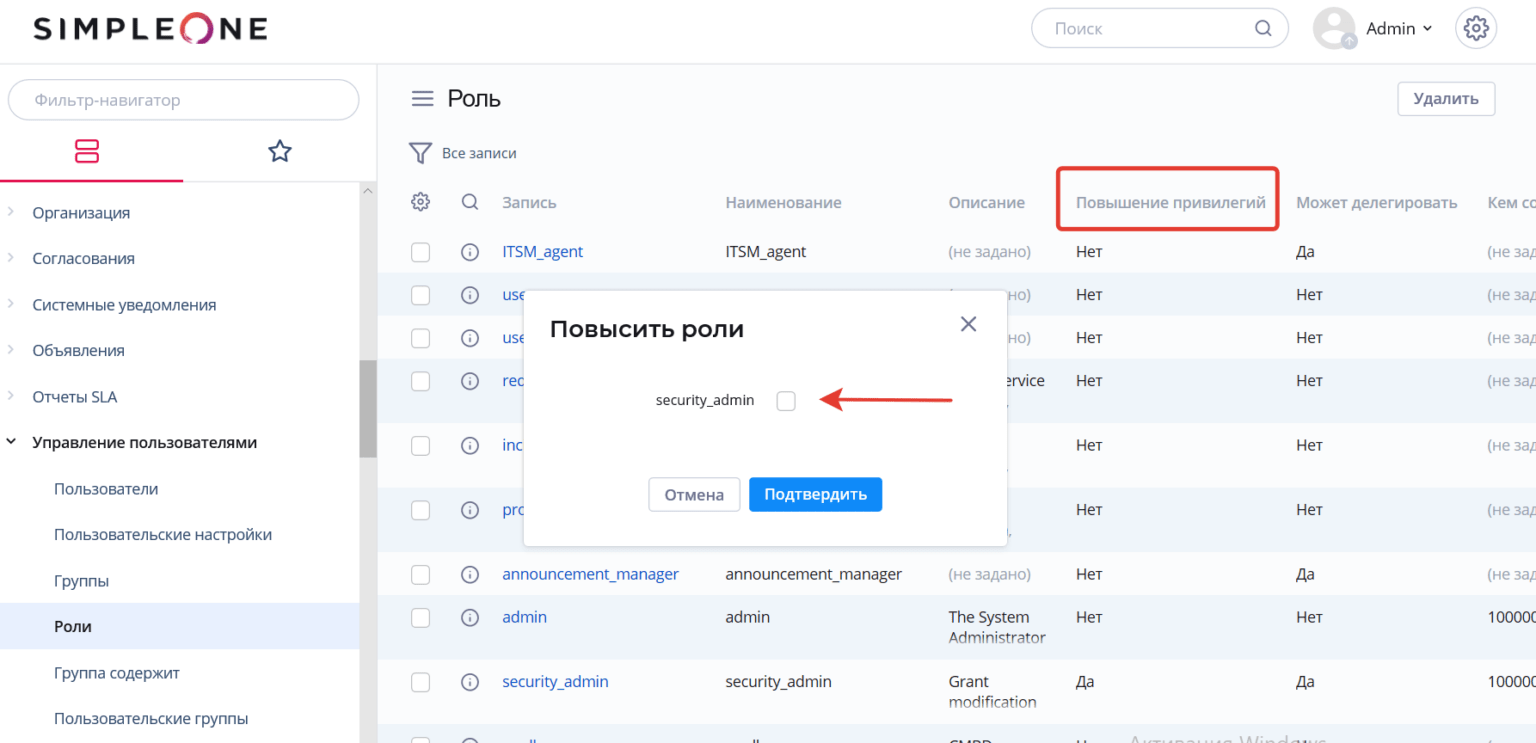Screen dimensions: 1536x743
Task: Sort by the Запись column header
Action: click(x=529, y=202)
